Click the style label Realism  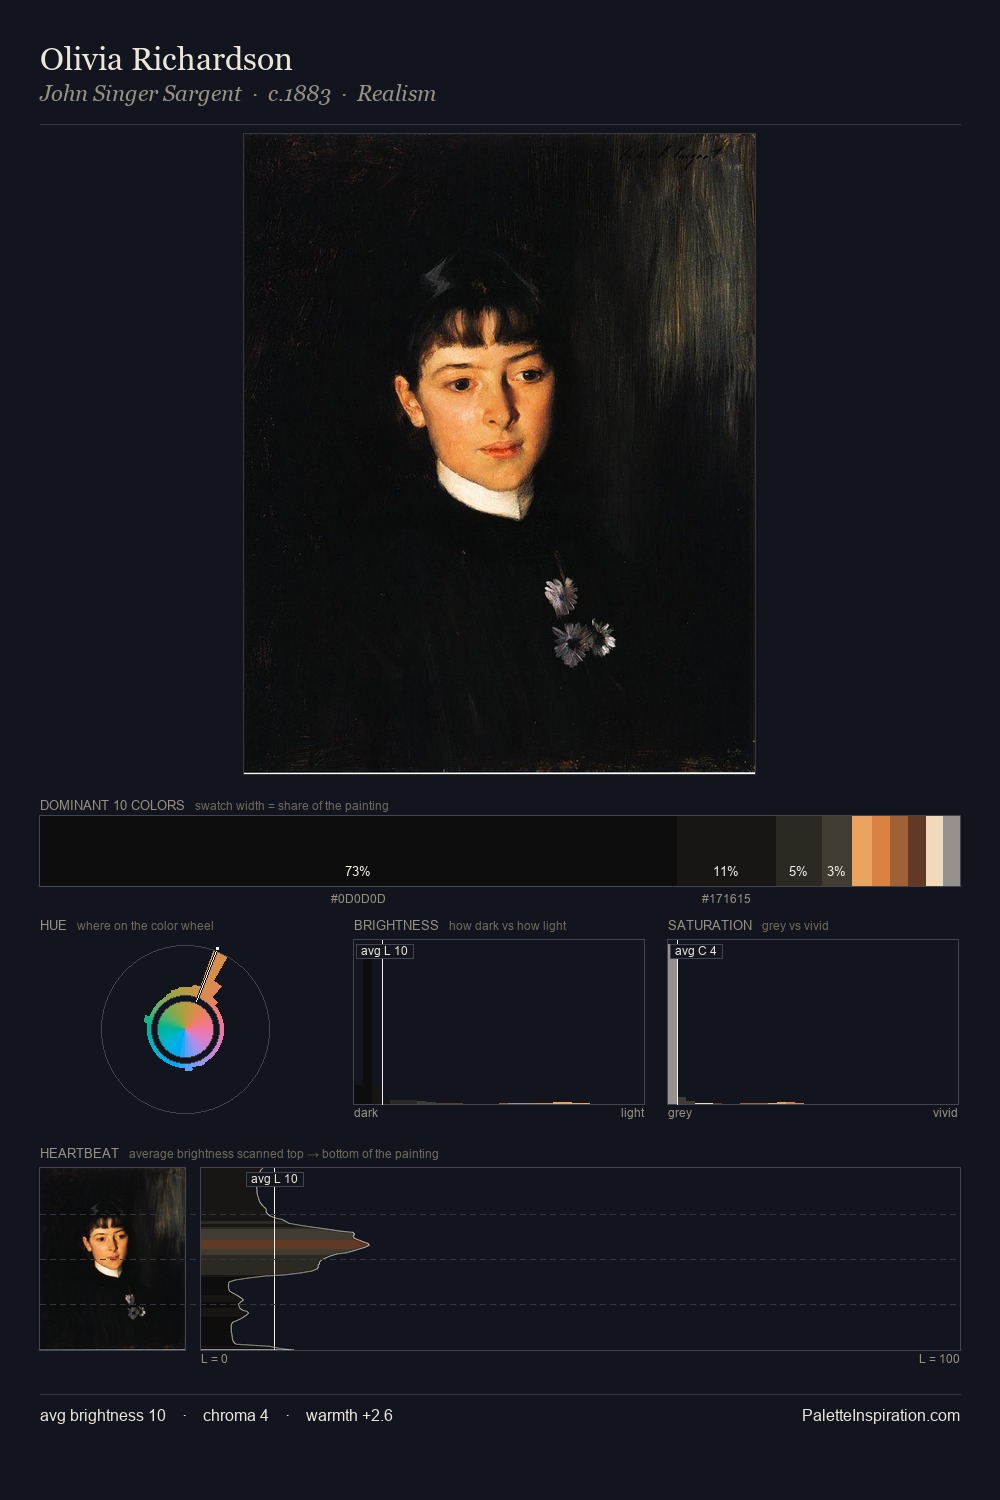[x=396, y=94]
